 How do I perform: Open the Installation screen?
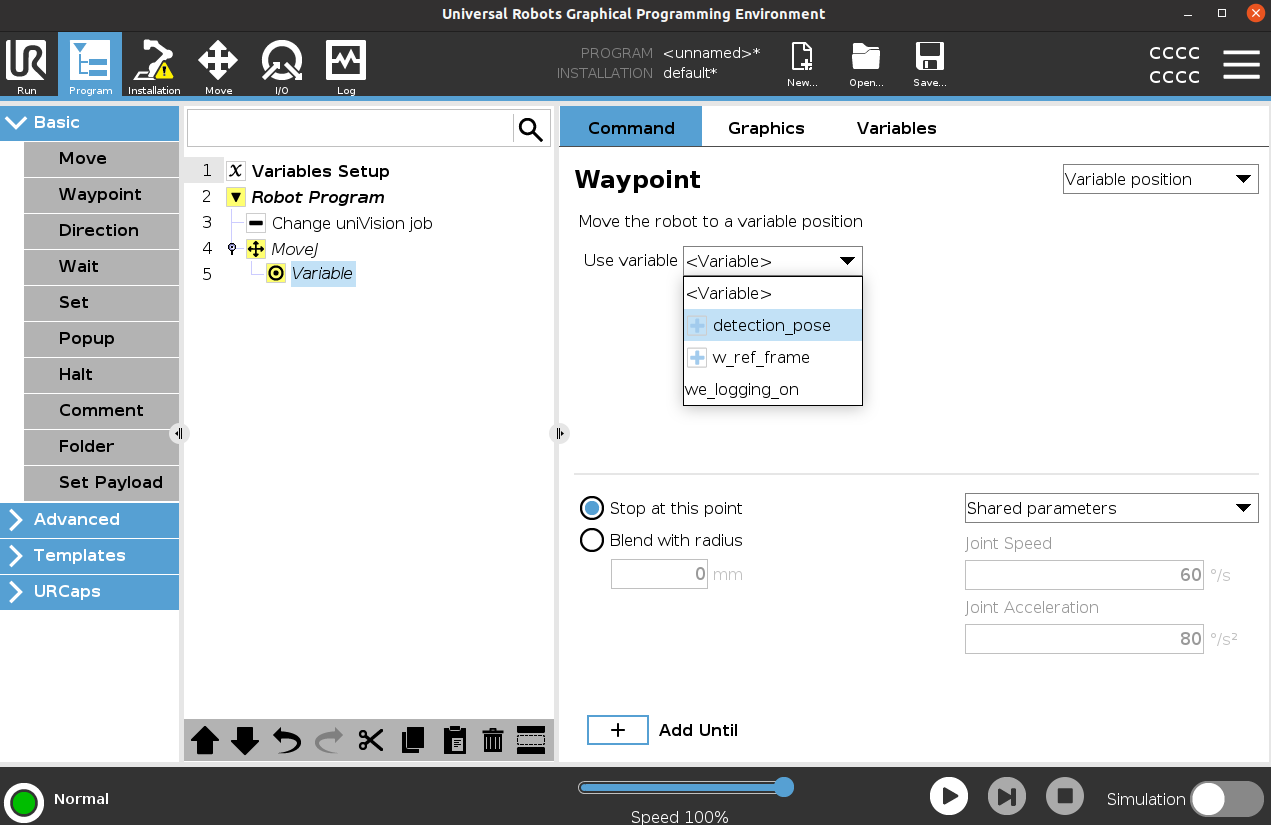(x=154, y=68)
